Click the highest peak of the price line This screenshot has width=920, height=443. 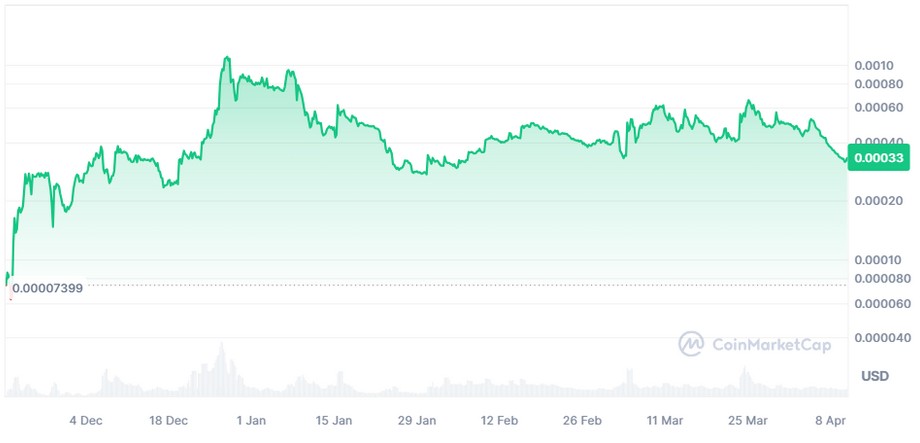(x=227, y=58)
